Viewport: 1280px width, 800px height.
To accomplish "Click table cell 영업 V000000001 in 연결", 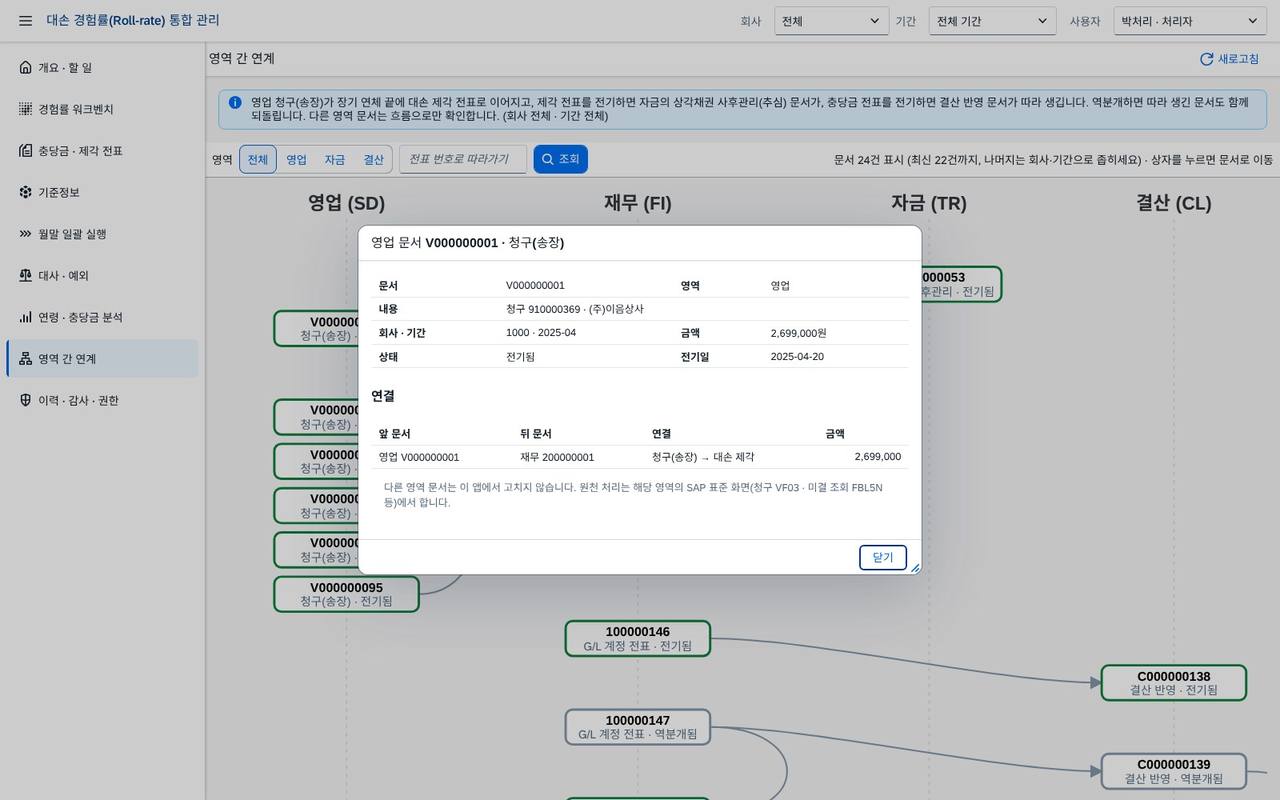I will [x=419, y=457].
